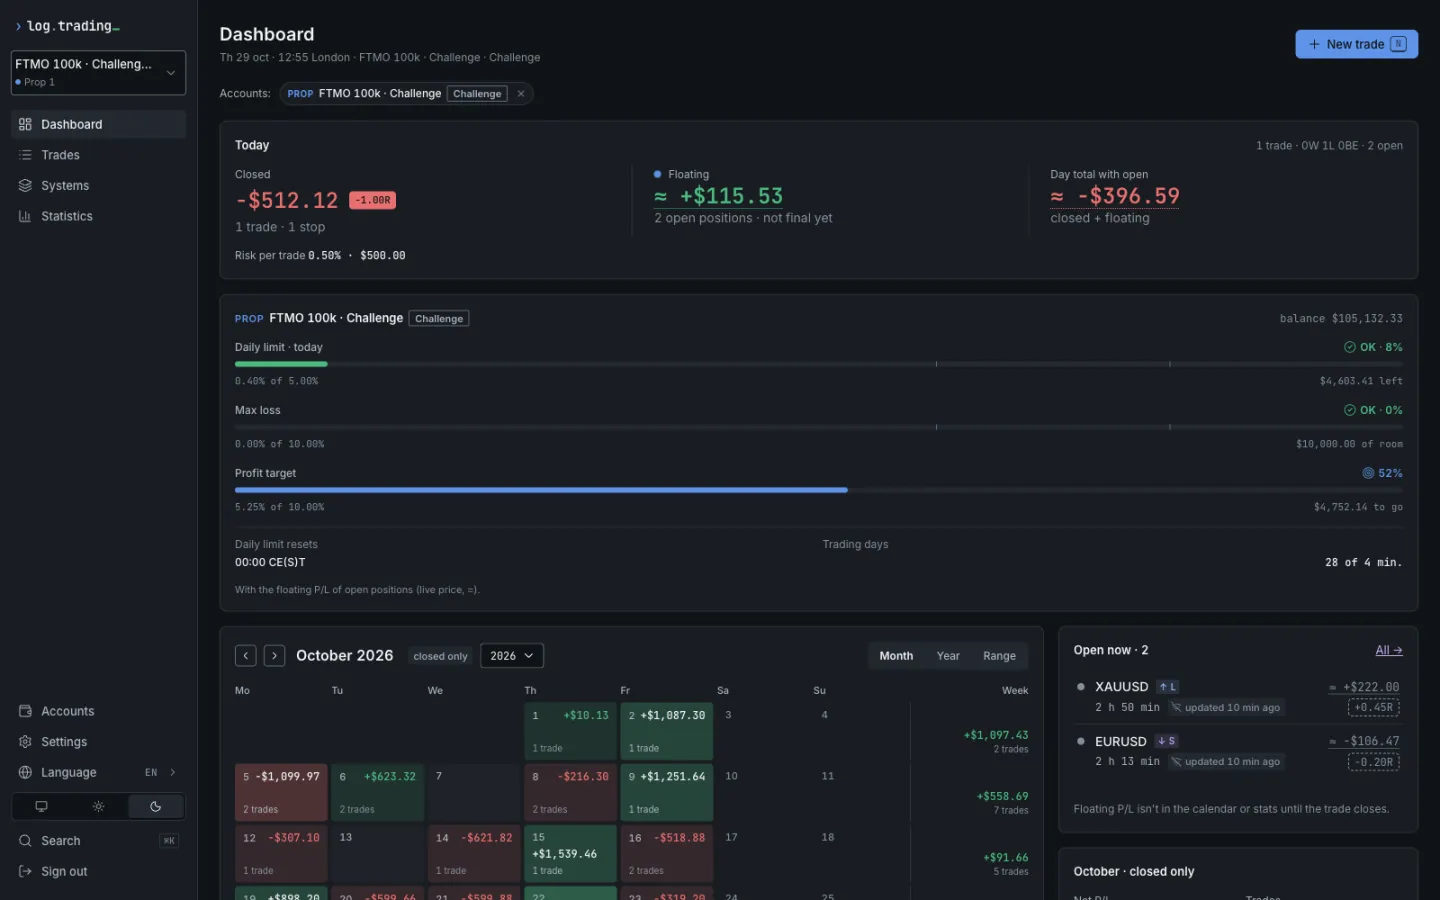This screenshot has height=900, width=1440.
Task: Click the Daily limit progress bar
Action: point(818,364)
